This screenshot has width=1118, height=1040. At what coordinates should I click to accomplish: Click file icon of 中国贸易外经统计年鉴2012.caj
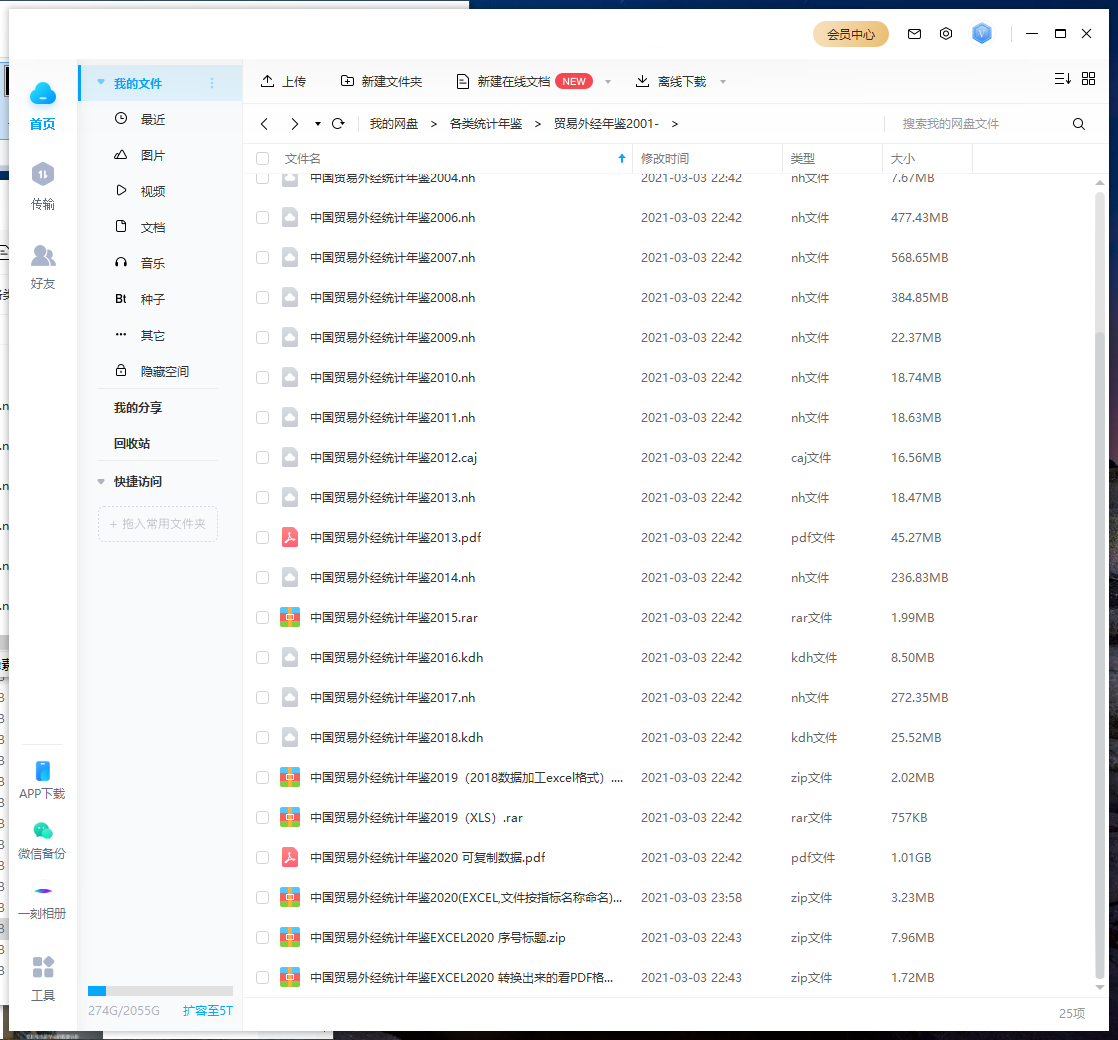tap(289, 457)
